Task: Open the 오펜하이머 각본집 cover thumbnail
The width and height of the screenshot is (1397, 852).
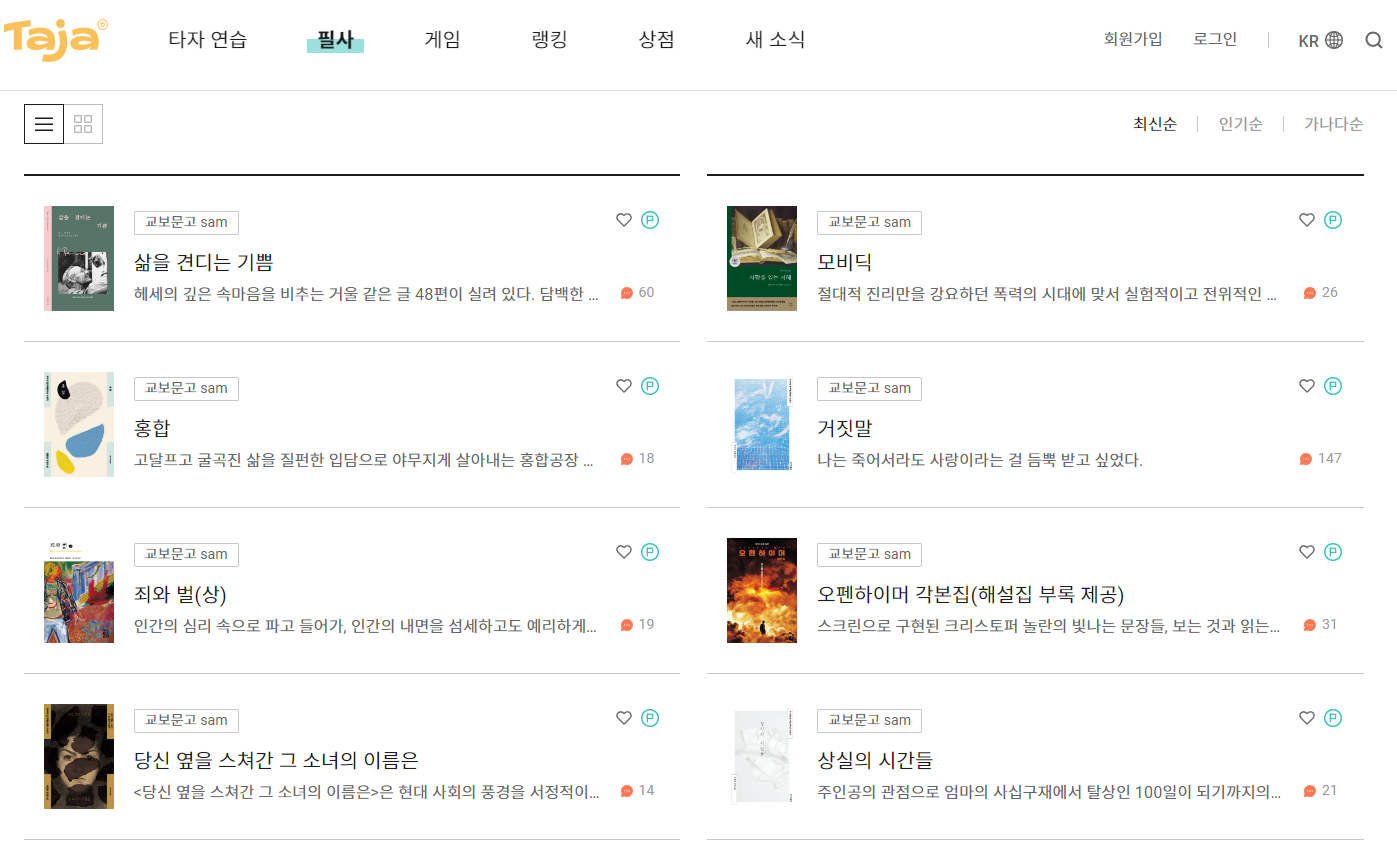Action: pos(762,590)
